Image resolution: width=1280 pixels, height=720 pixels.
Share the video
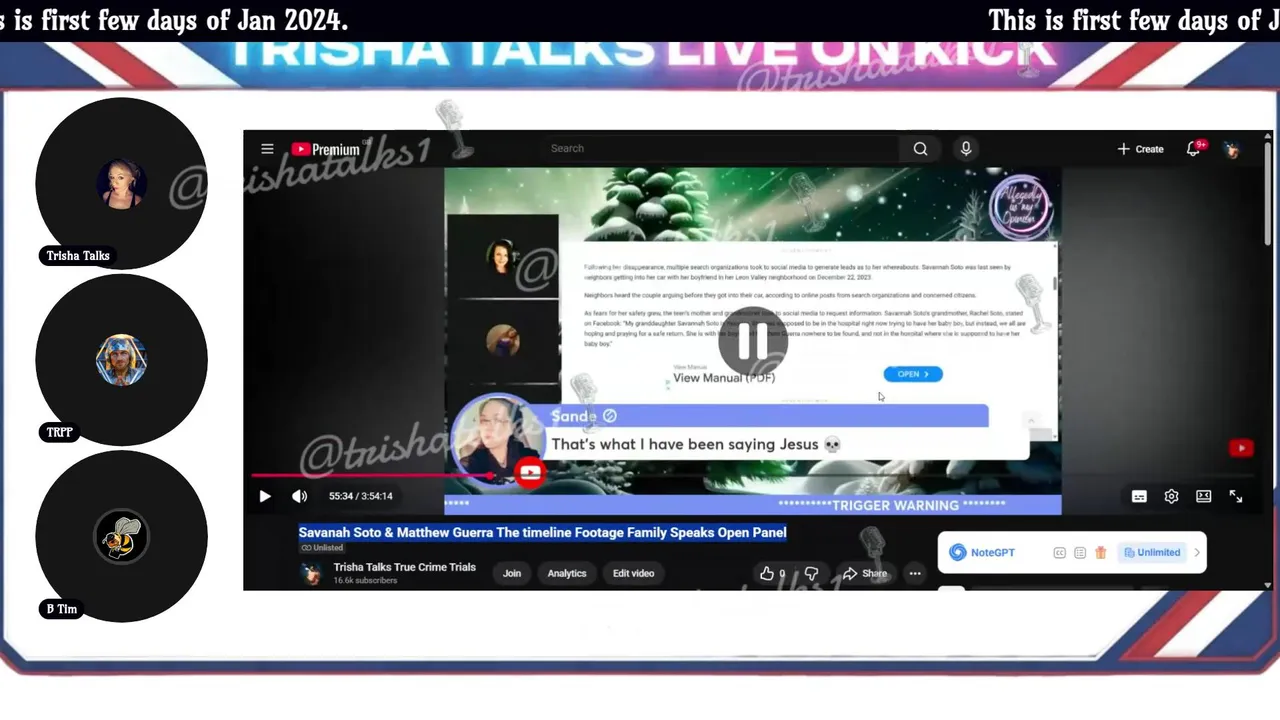[865, 573]
